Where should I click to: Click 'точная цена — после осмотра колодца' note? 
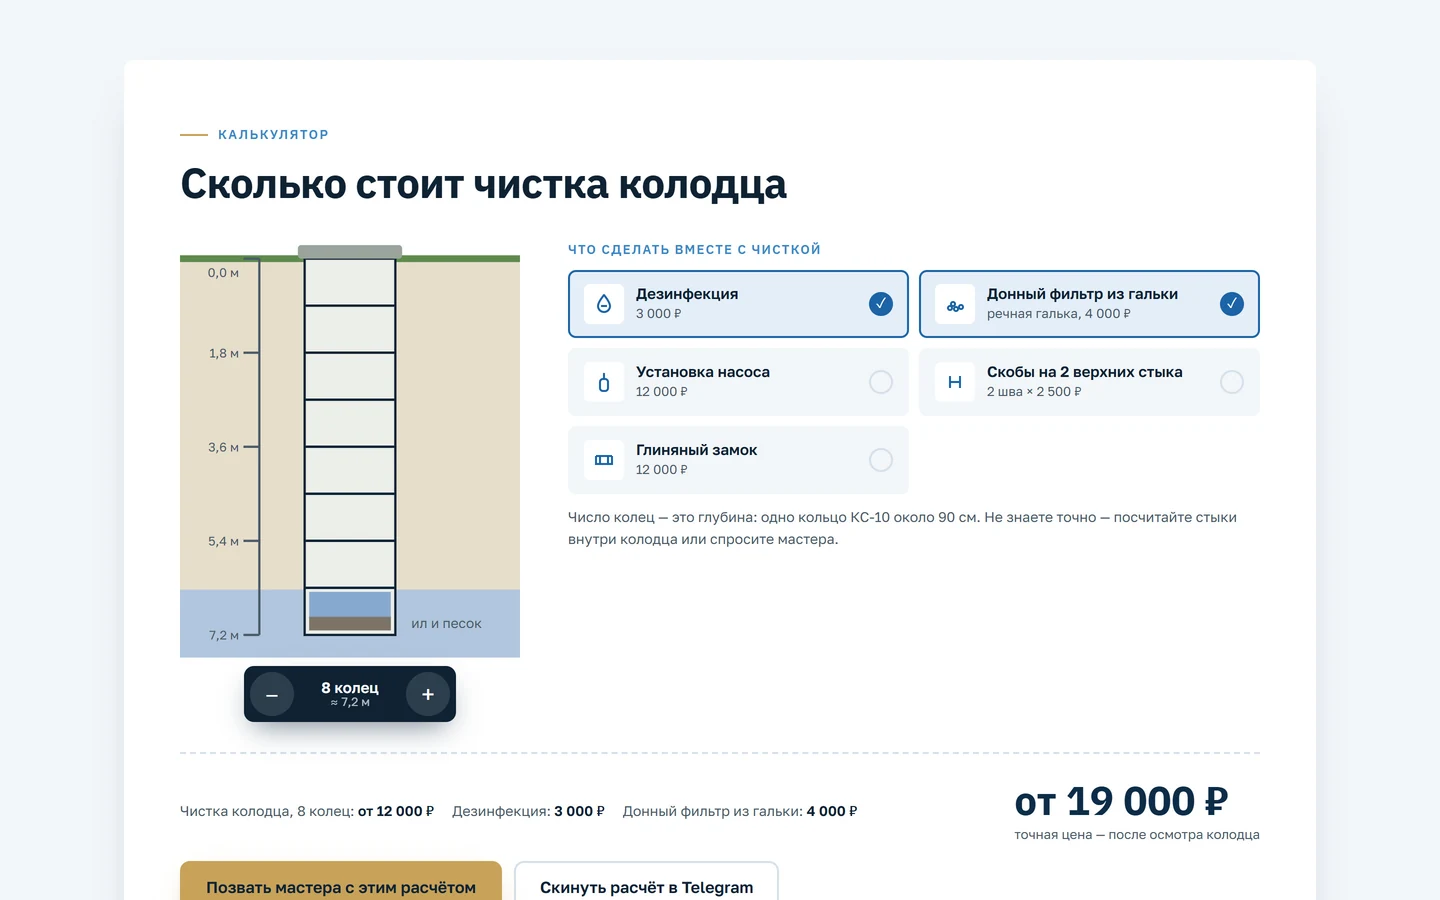pyautogui.click(x=1137, y=834)
